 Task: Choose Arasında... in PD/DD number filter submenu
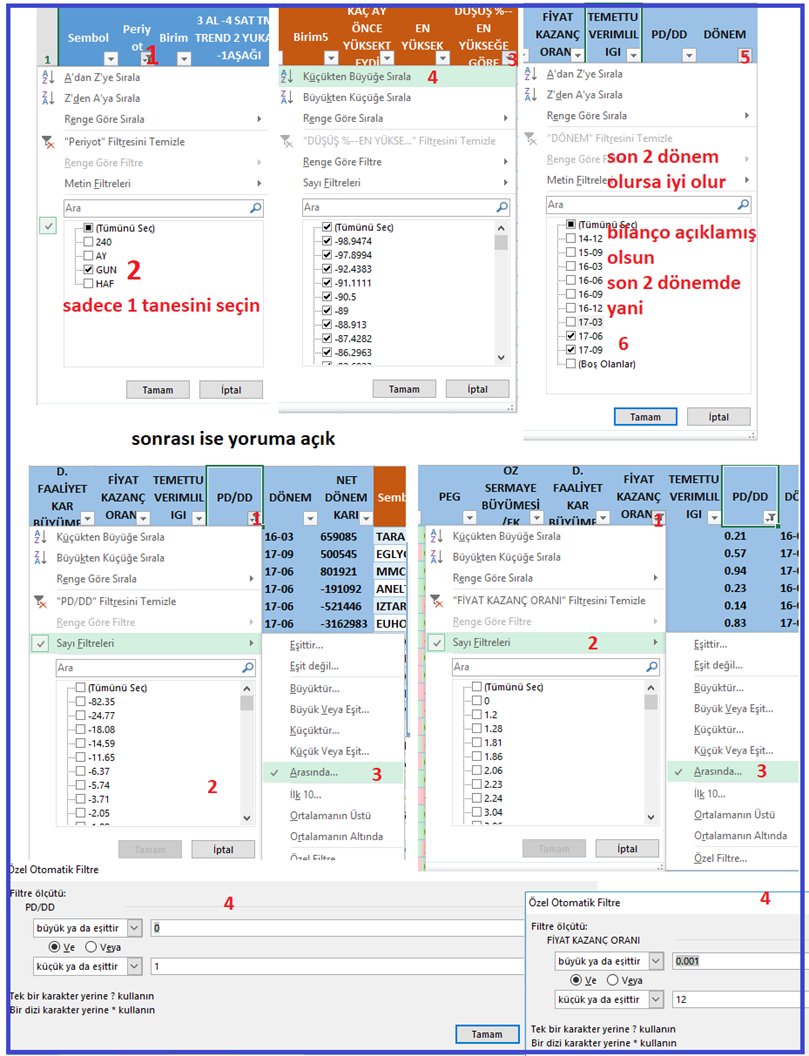[332, 772]
